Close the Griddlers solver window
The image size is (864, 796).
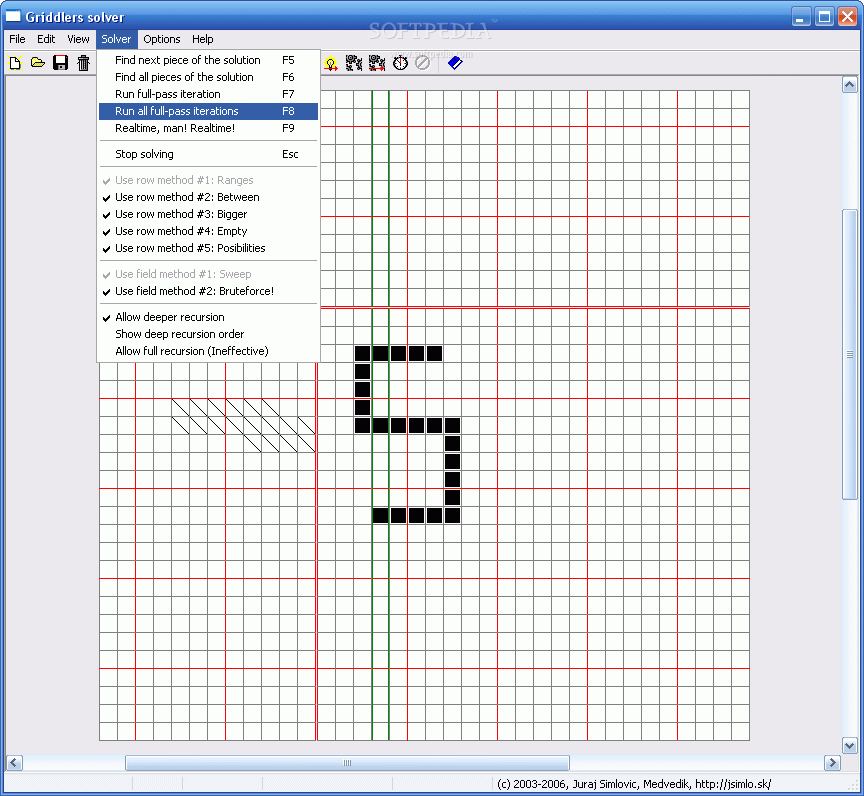click(847, 17)
